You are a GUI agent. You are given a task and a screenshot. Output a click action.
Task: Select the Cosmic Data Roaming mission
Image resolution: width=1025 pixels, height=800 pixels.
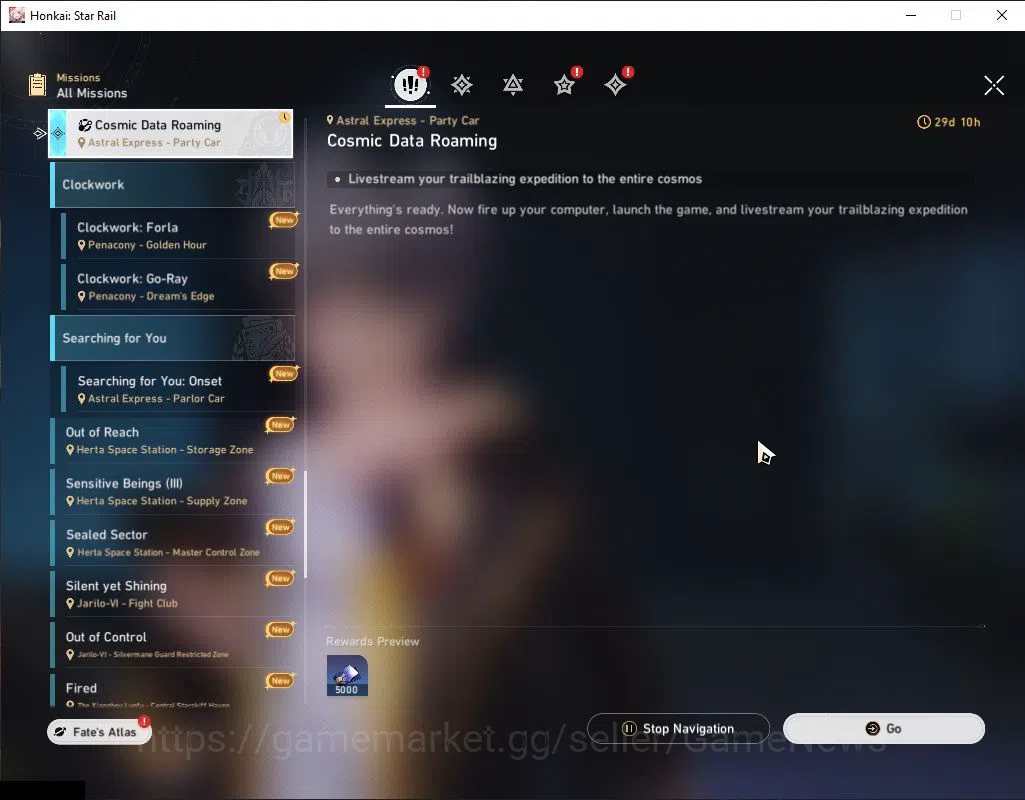(x=171, y=133)
